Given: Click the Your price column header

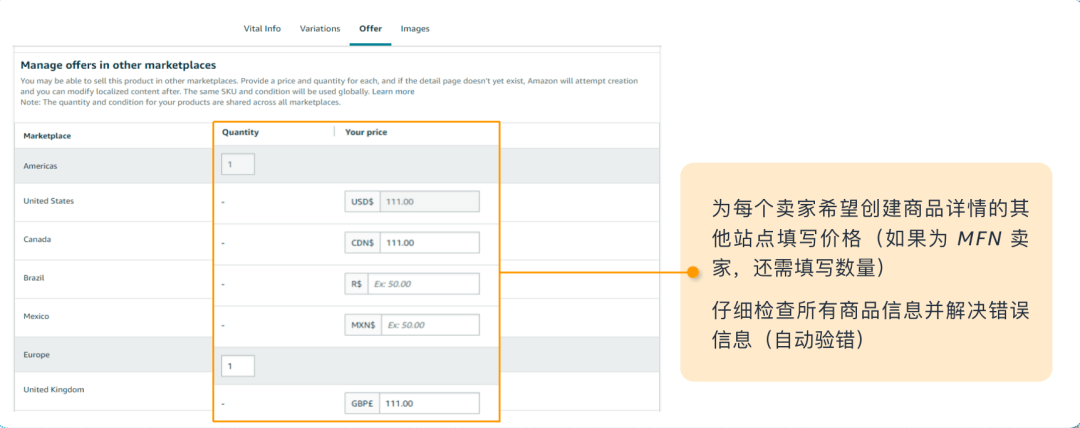Looking at the screenshot, I should (366, 132).
